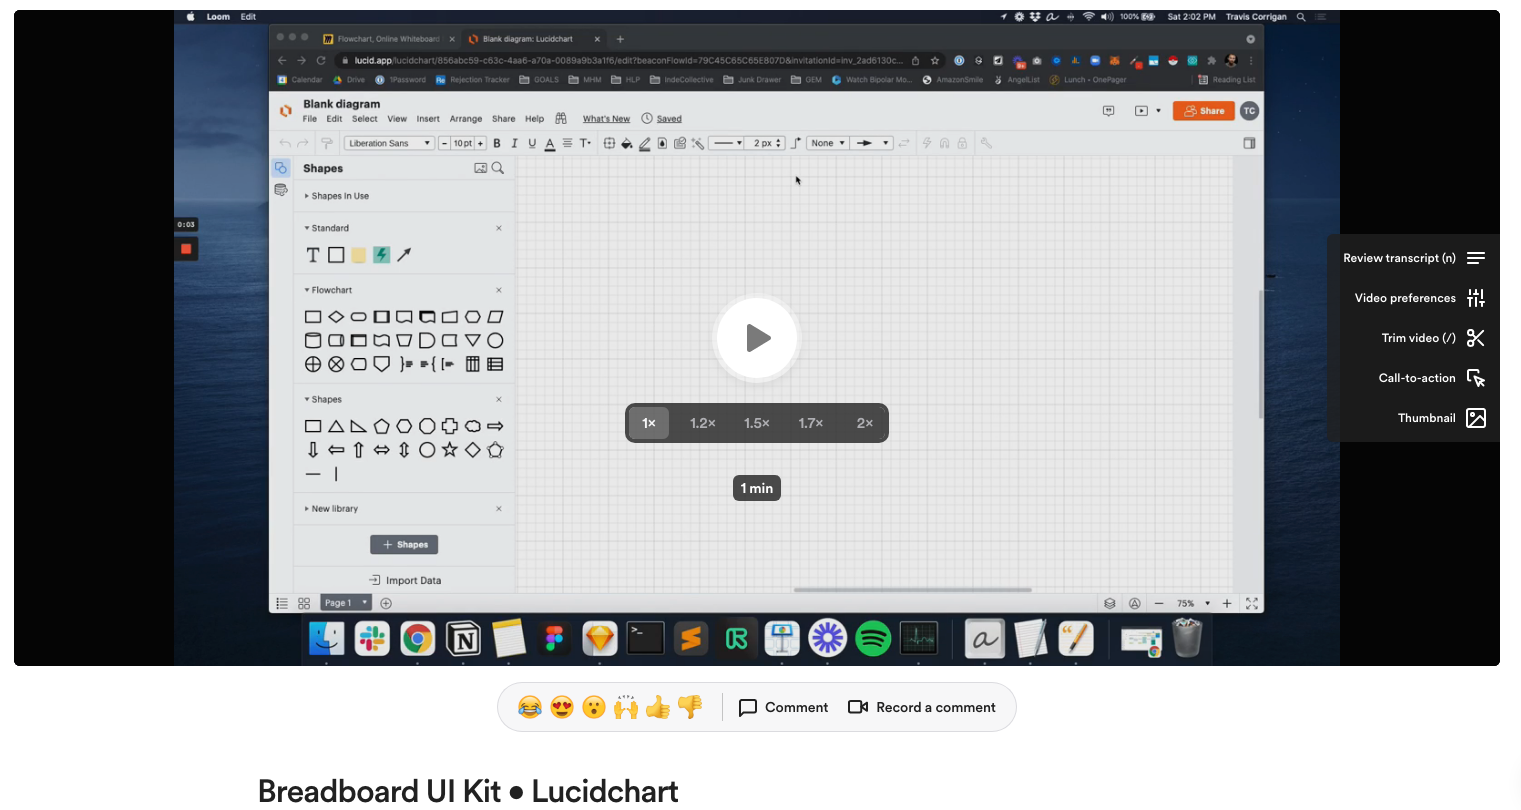Select the arrow line shape in Standard
This screenshot has width=1521, height=810.
404,255
